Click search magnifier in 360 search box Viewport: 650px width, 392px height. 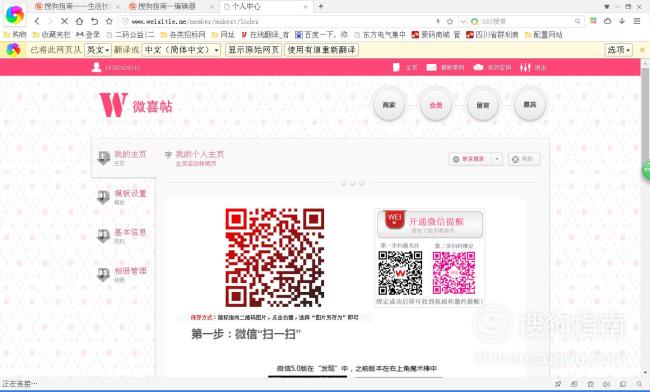point(577,21)
